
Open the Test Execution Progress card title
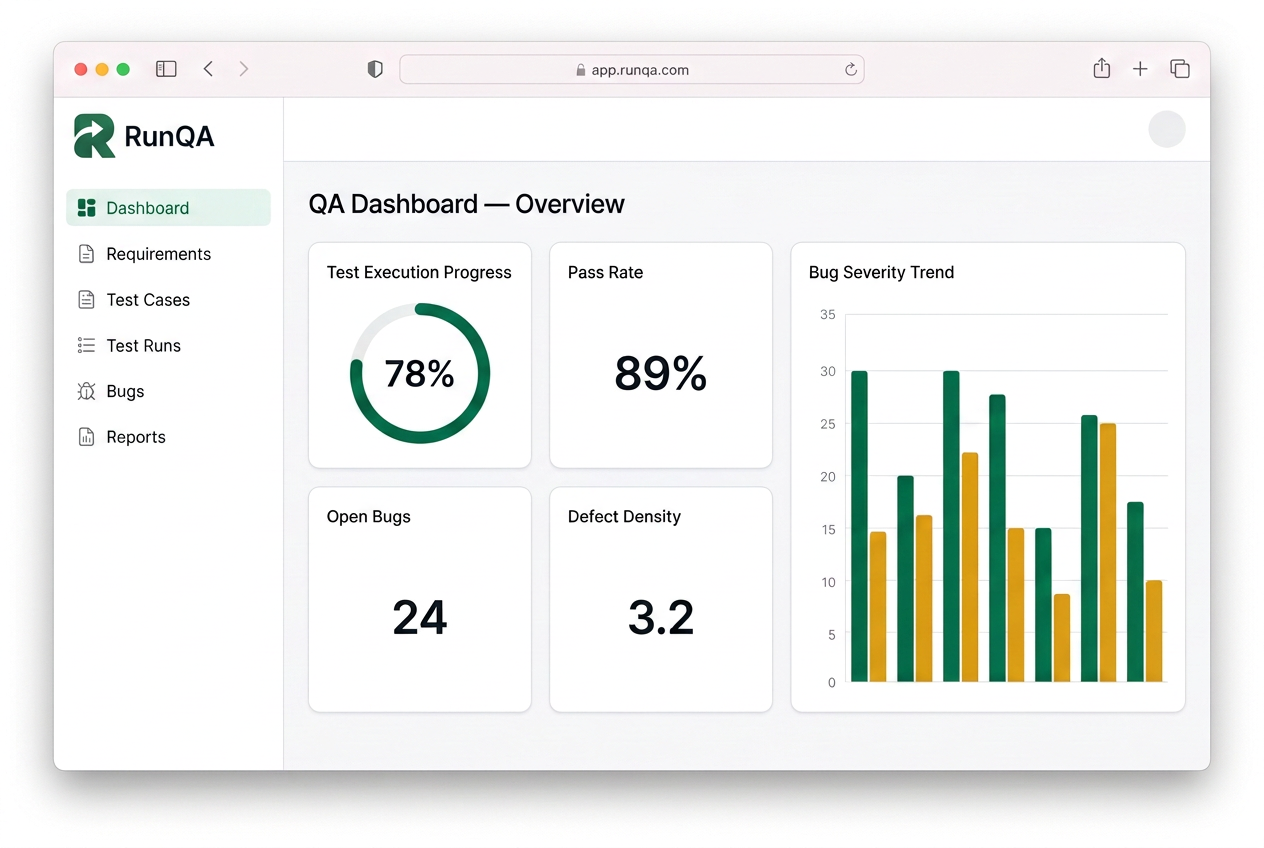coord(419,272)
